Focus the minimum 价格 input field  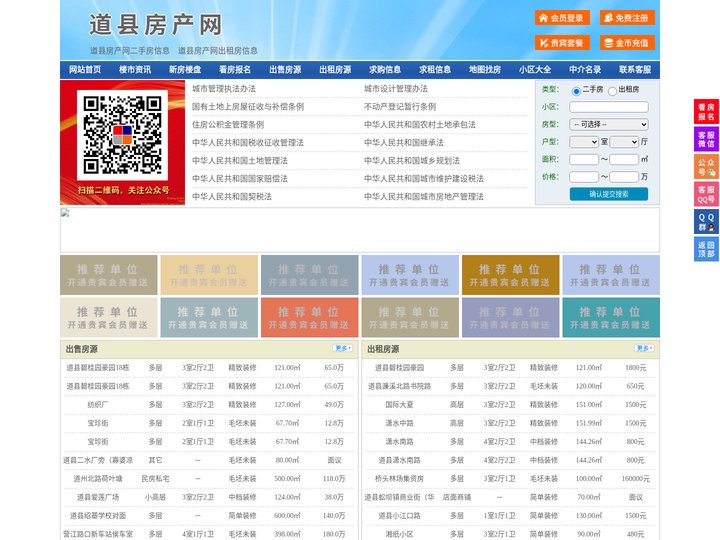[584, 177]
